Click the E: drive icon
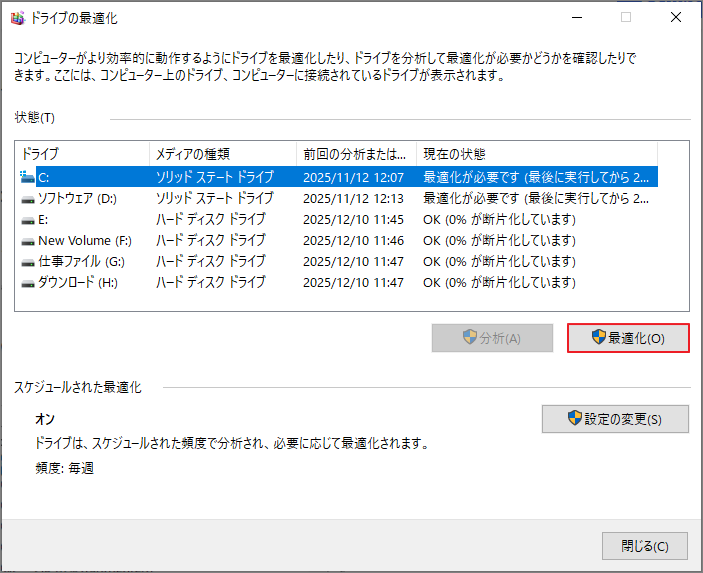Screen dimensions: 703x573 28,220
